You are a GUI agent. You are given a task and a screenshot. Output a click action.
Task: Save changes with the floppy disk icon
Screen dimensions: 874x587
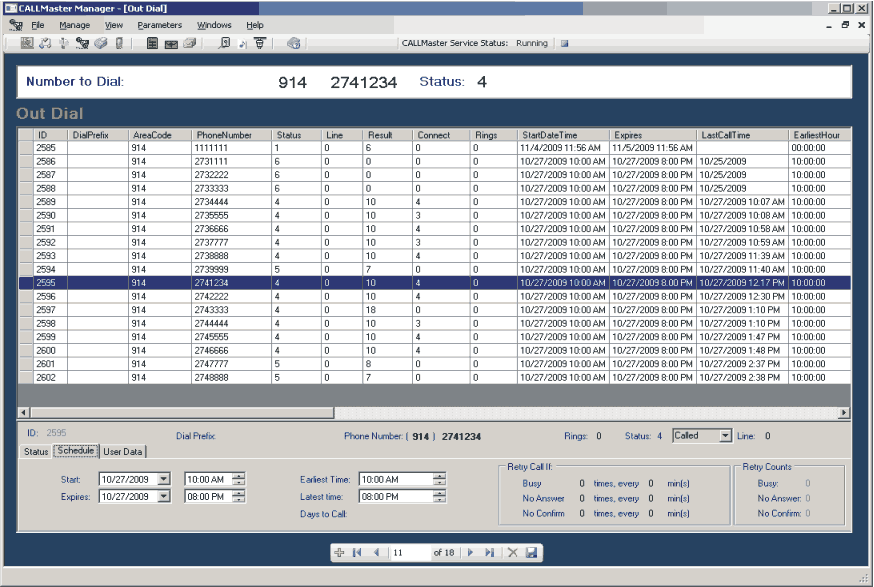point(531,552)
